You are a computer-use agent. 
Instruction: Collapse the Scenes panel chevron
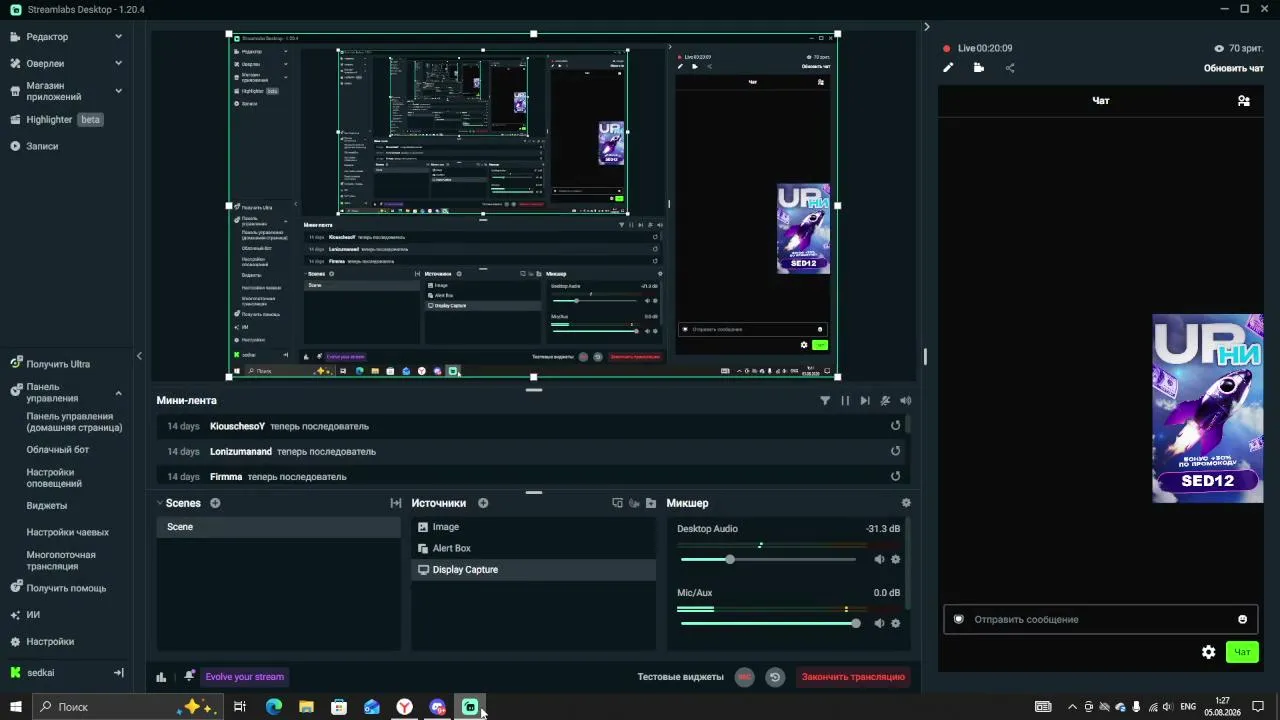point(159,503)
